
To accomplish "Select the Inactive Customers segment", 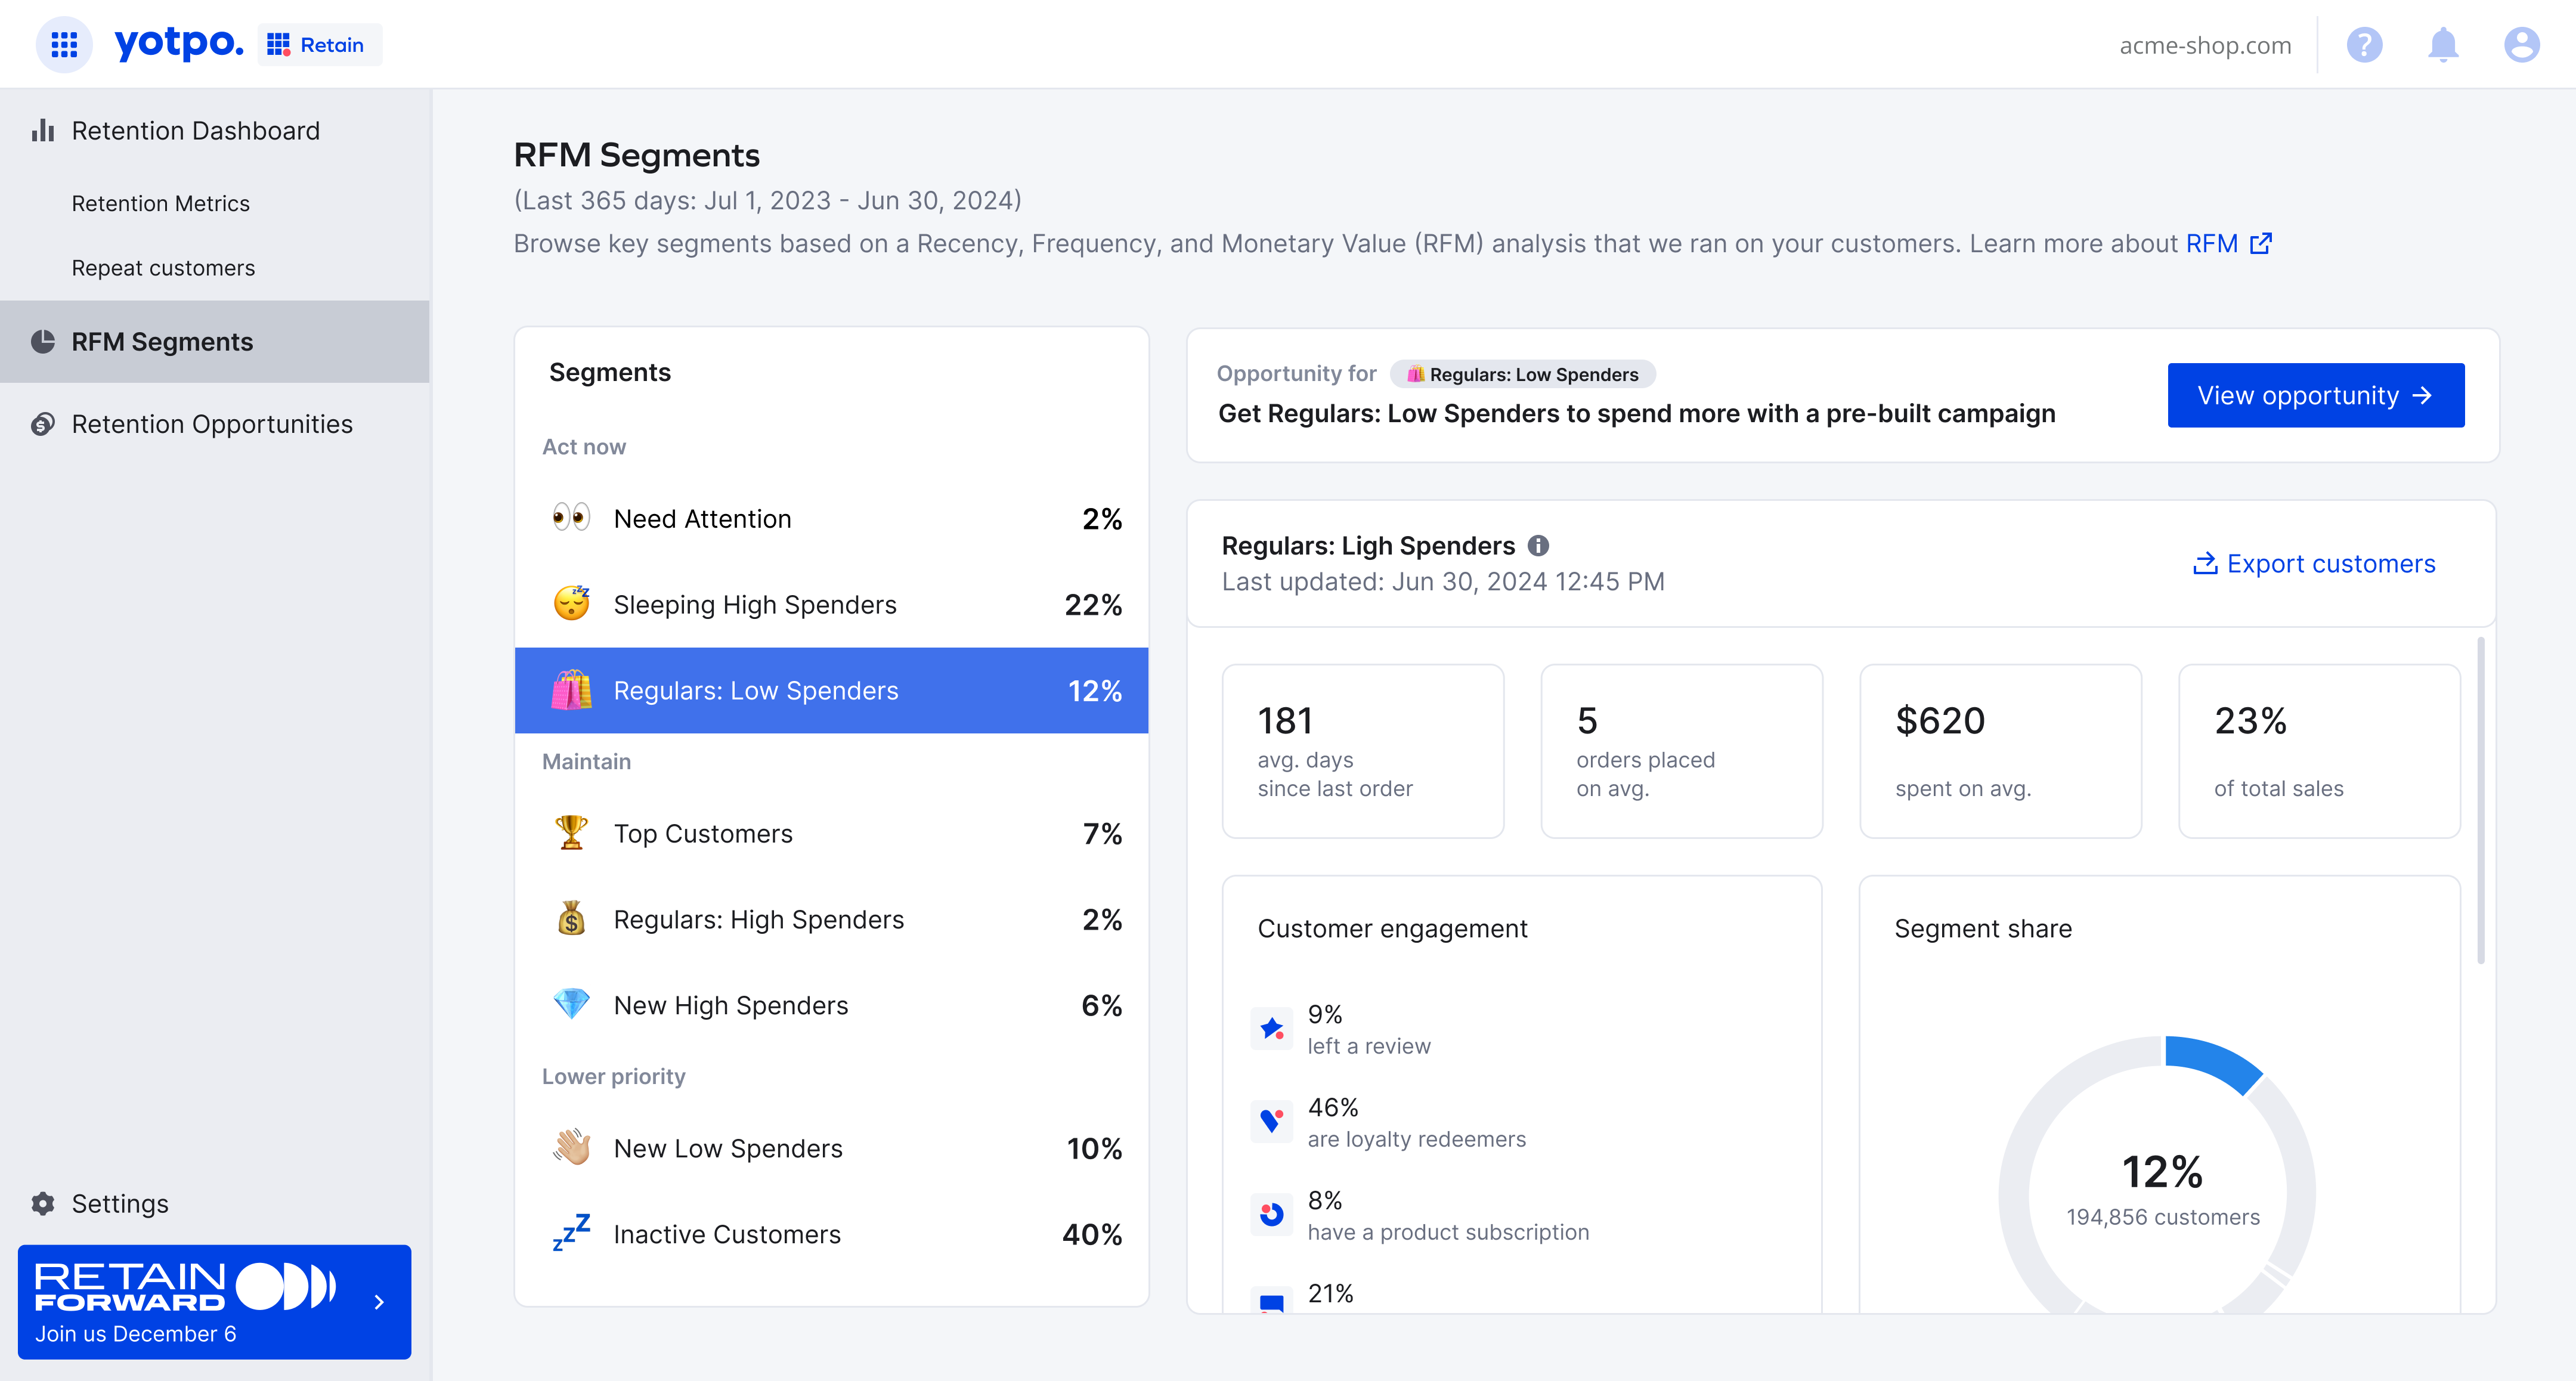I will [831, 1234].
